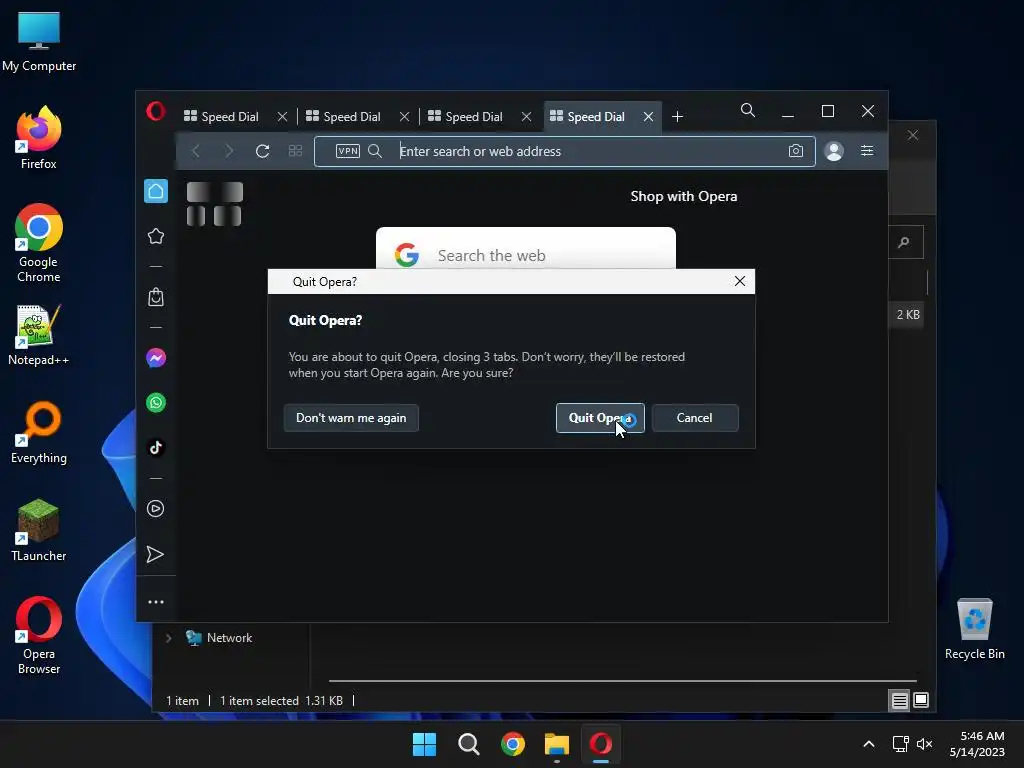1024x768 pixels.
Task: Open Speed Dial grid view icon in toolbar
Action: 295,152
